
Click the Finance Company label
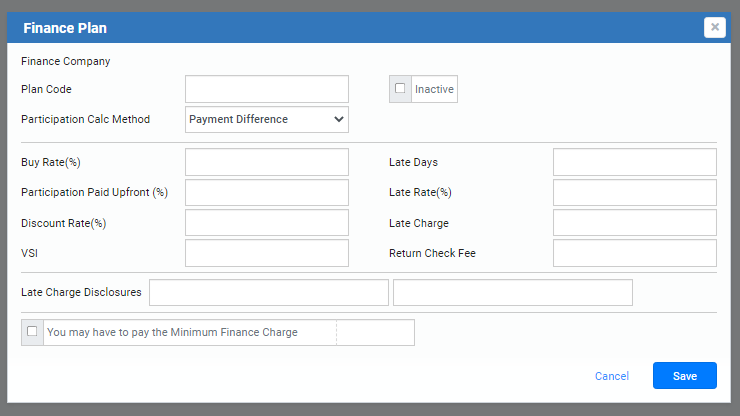tap(66, 61)
